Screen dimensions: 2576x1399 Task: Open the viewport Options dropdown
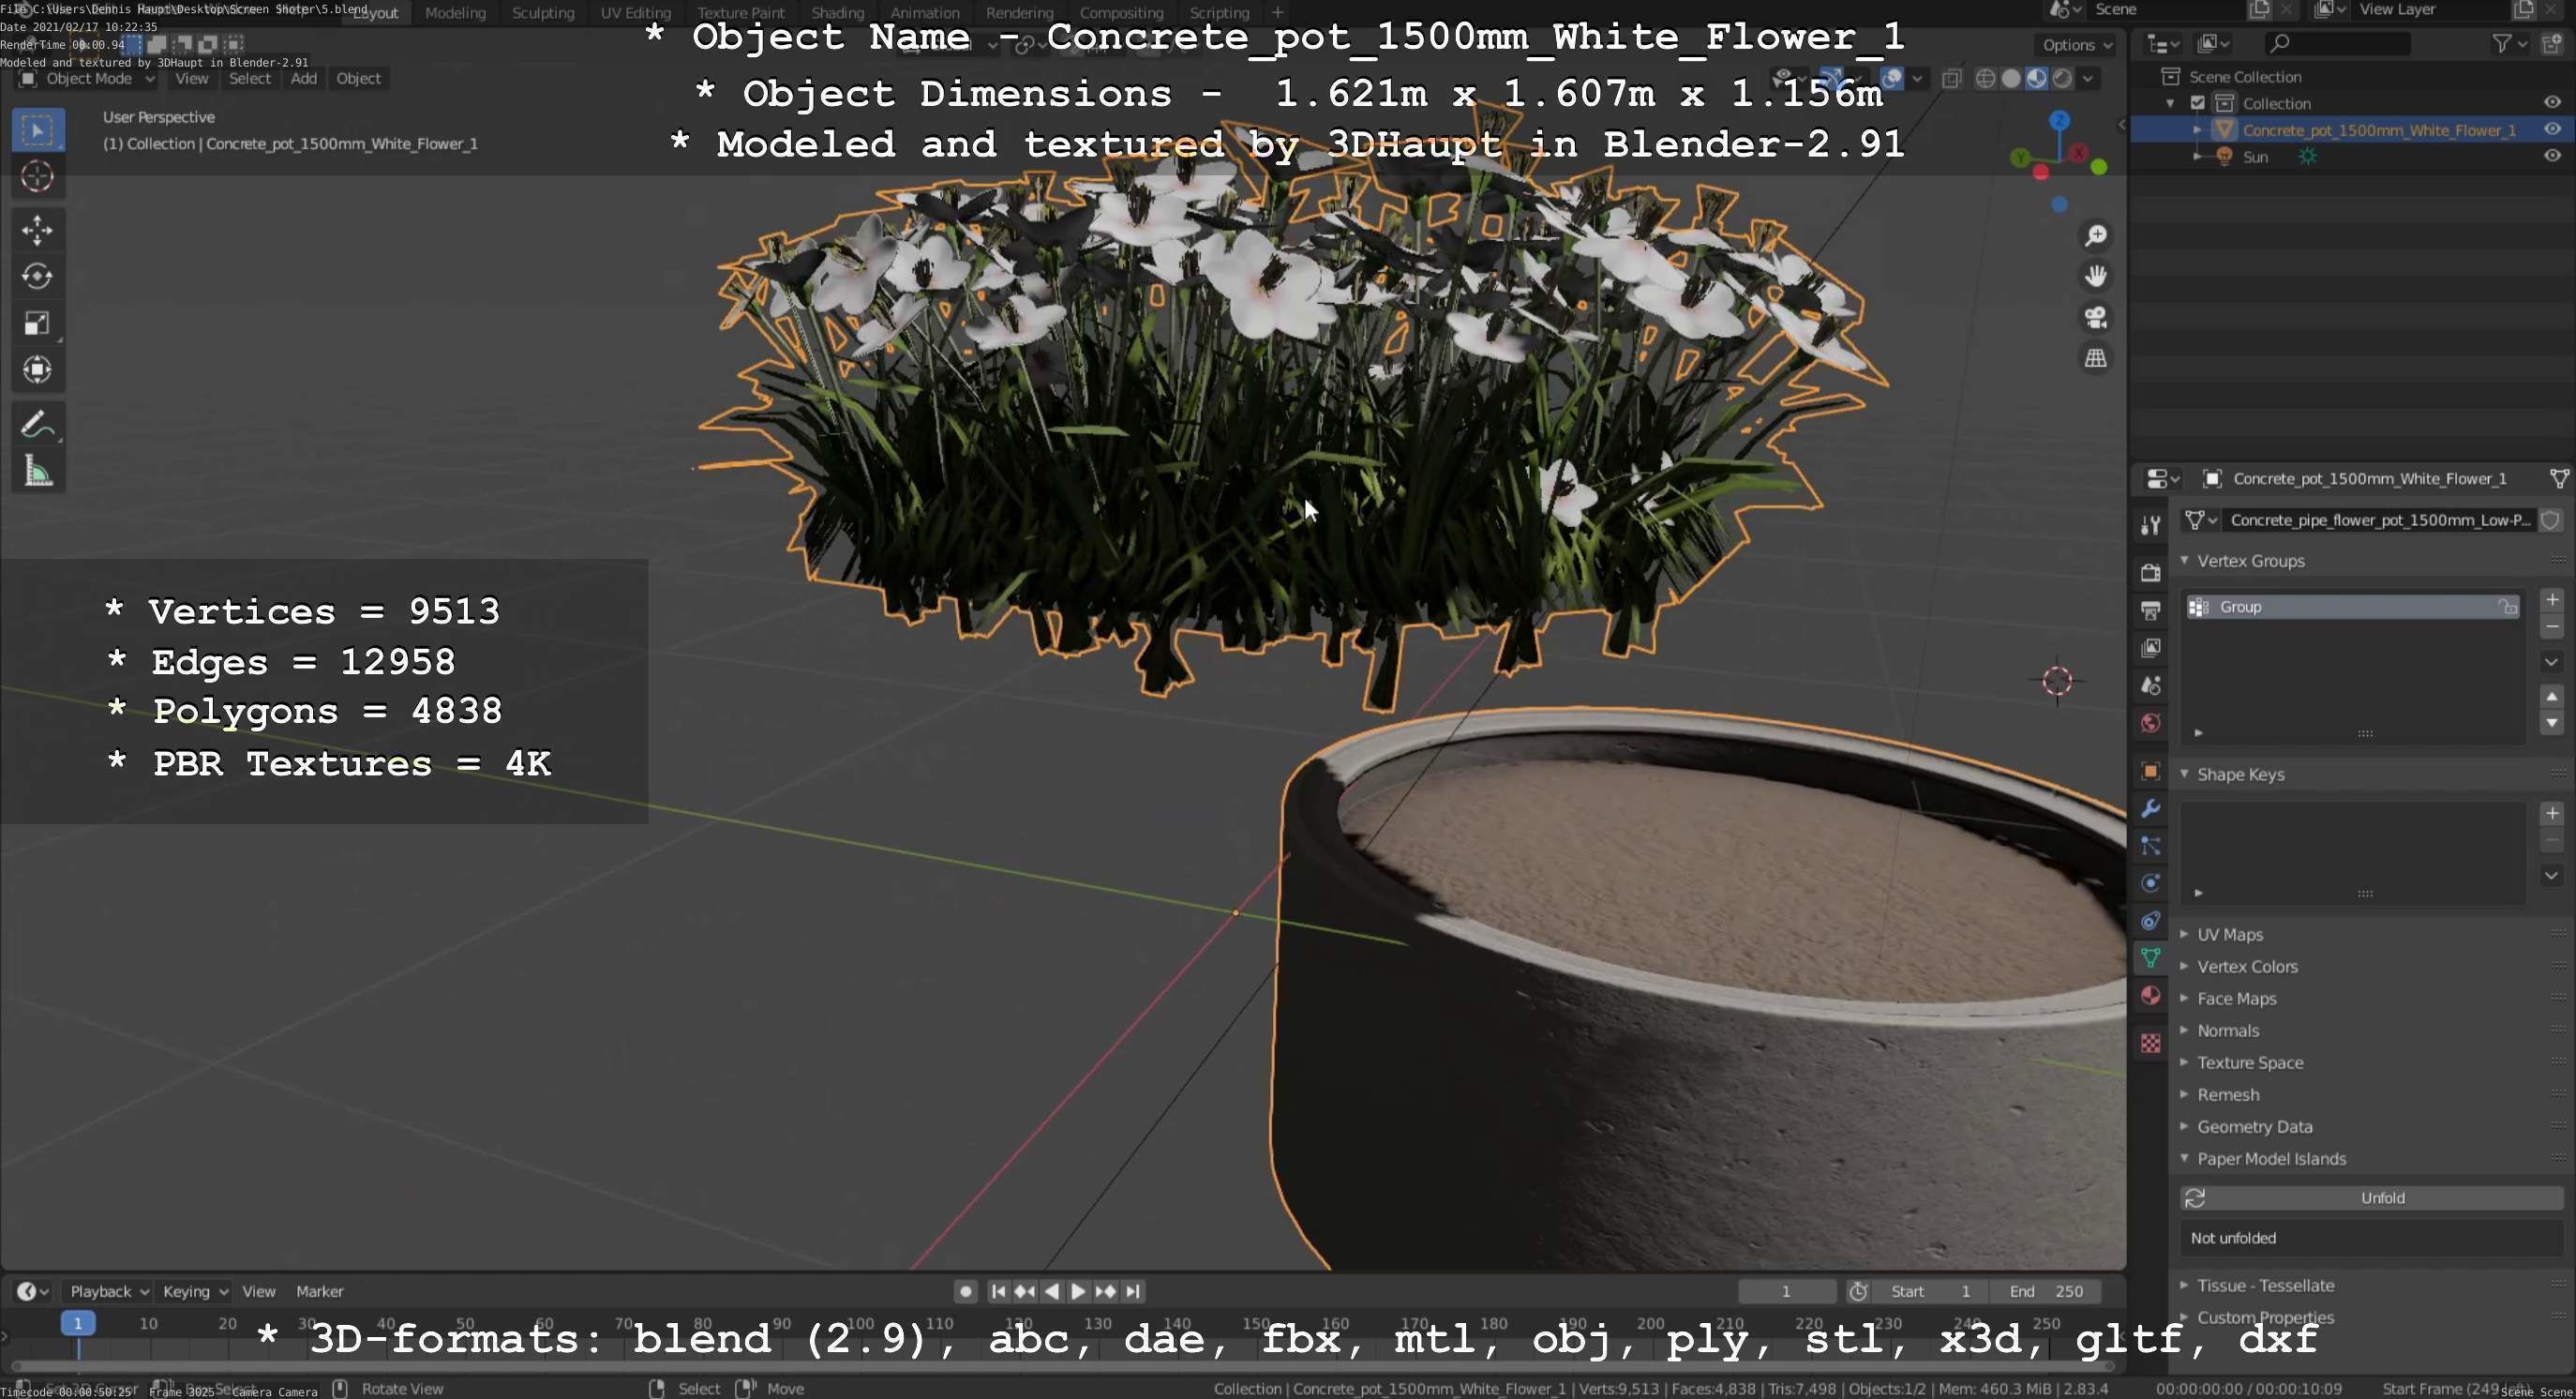pos(2076,45)
